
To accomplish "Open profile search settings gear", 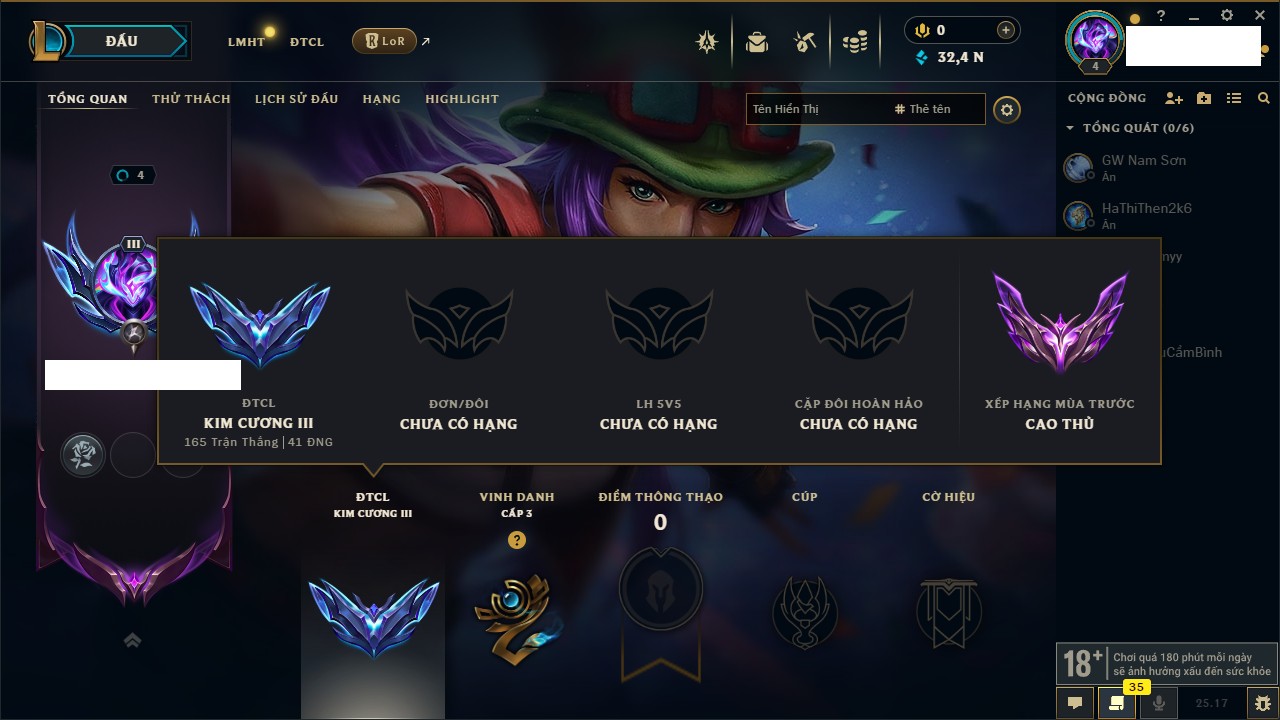I will 1007,110.
